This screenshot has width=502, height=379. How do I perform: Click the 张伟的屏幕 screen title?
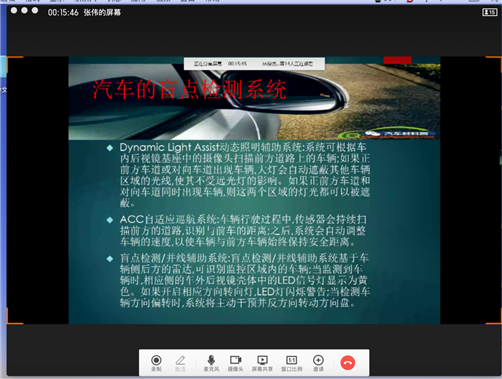pyautogui.click(x=102, y=13)
